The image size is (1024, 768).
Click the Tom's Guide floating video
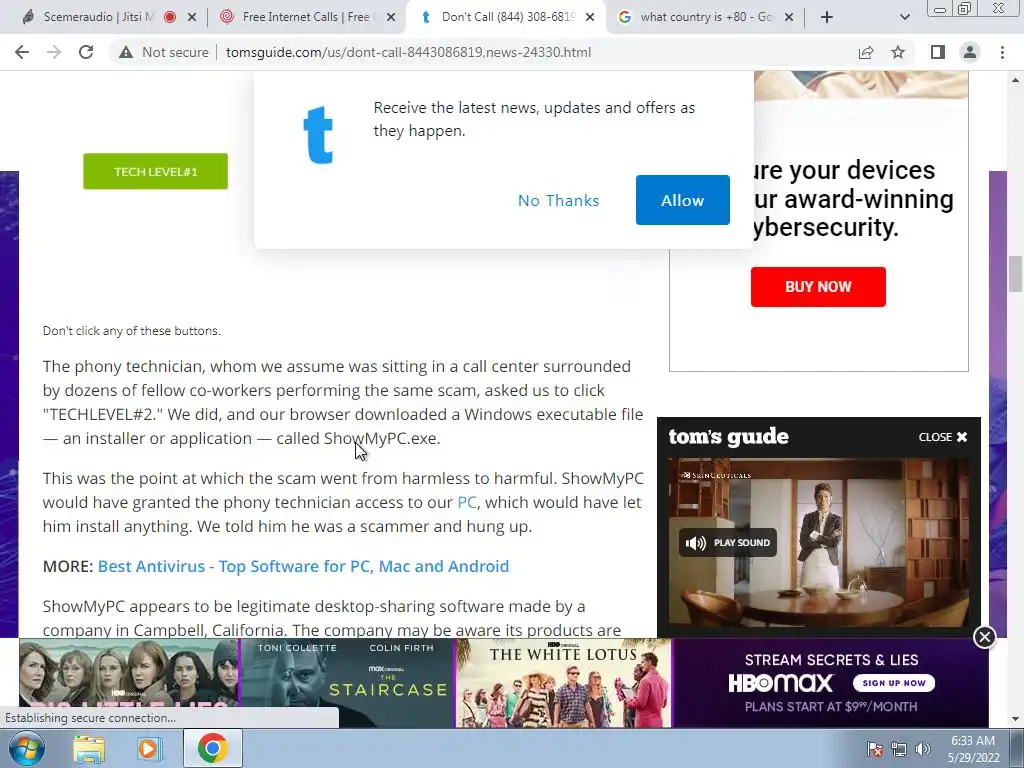[x=818, y=543]
